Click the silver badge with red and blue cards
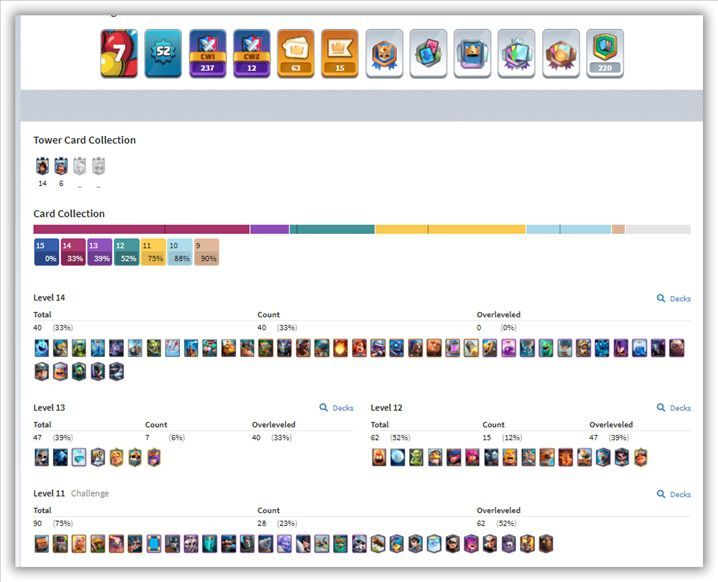The image size is (718, 582). [x=428, y=53]
